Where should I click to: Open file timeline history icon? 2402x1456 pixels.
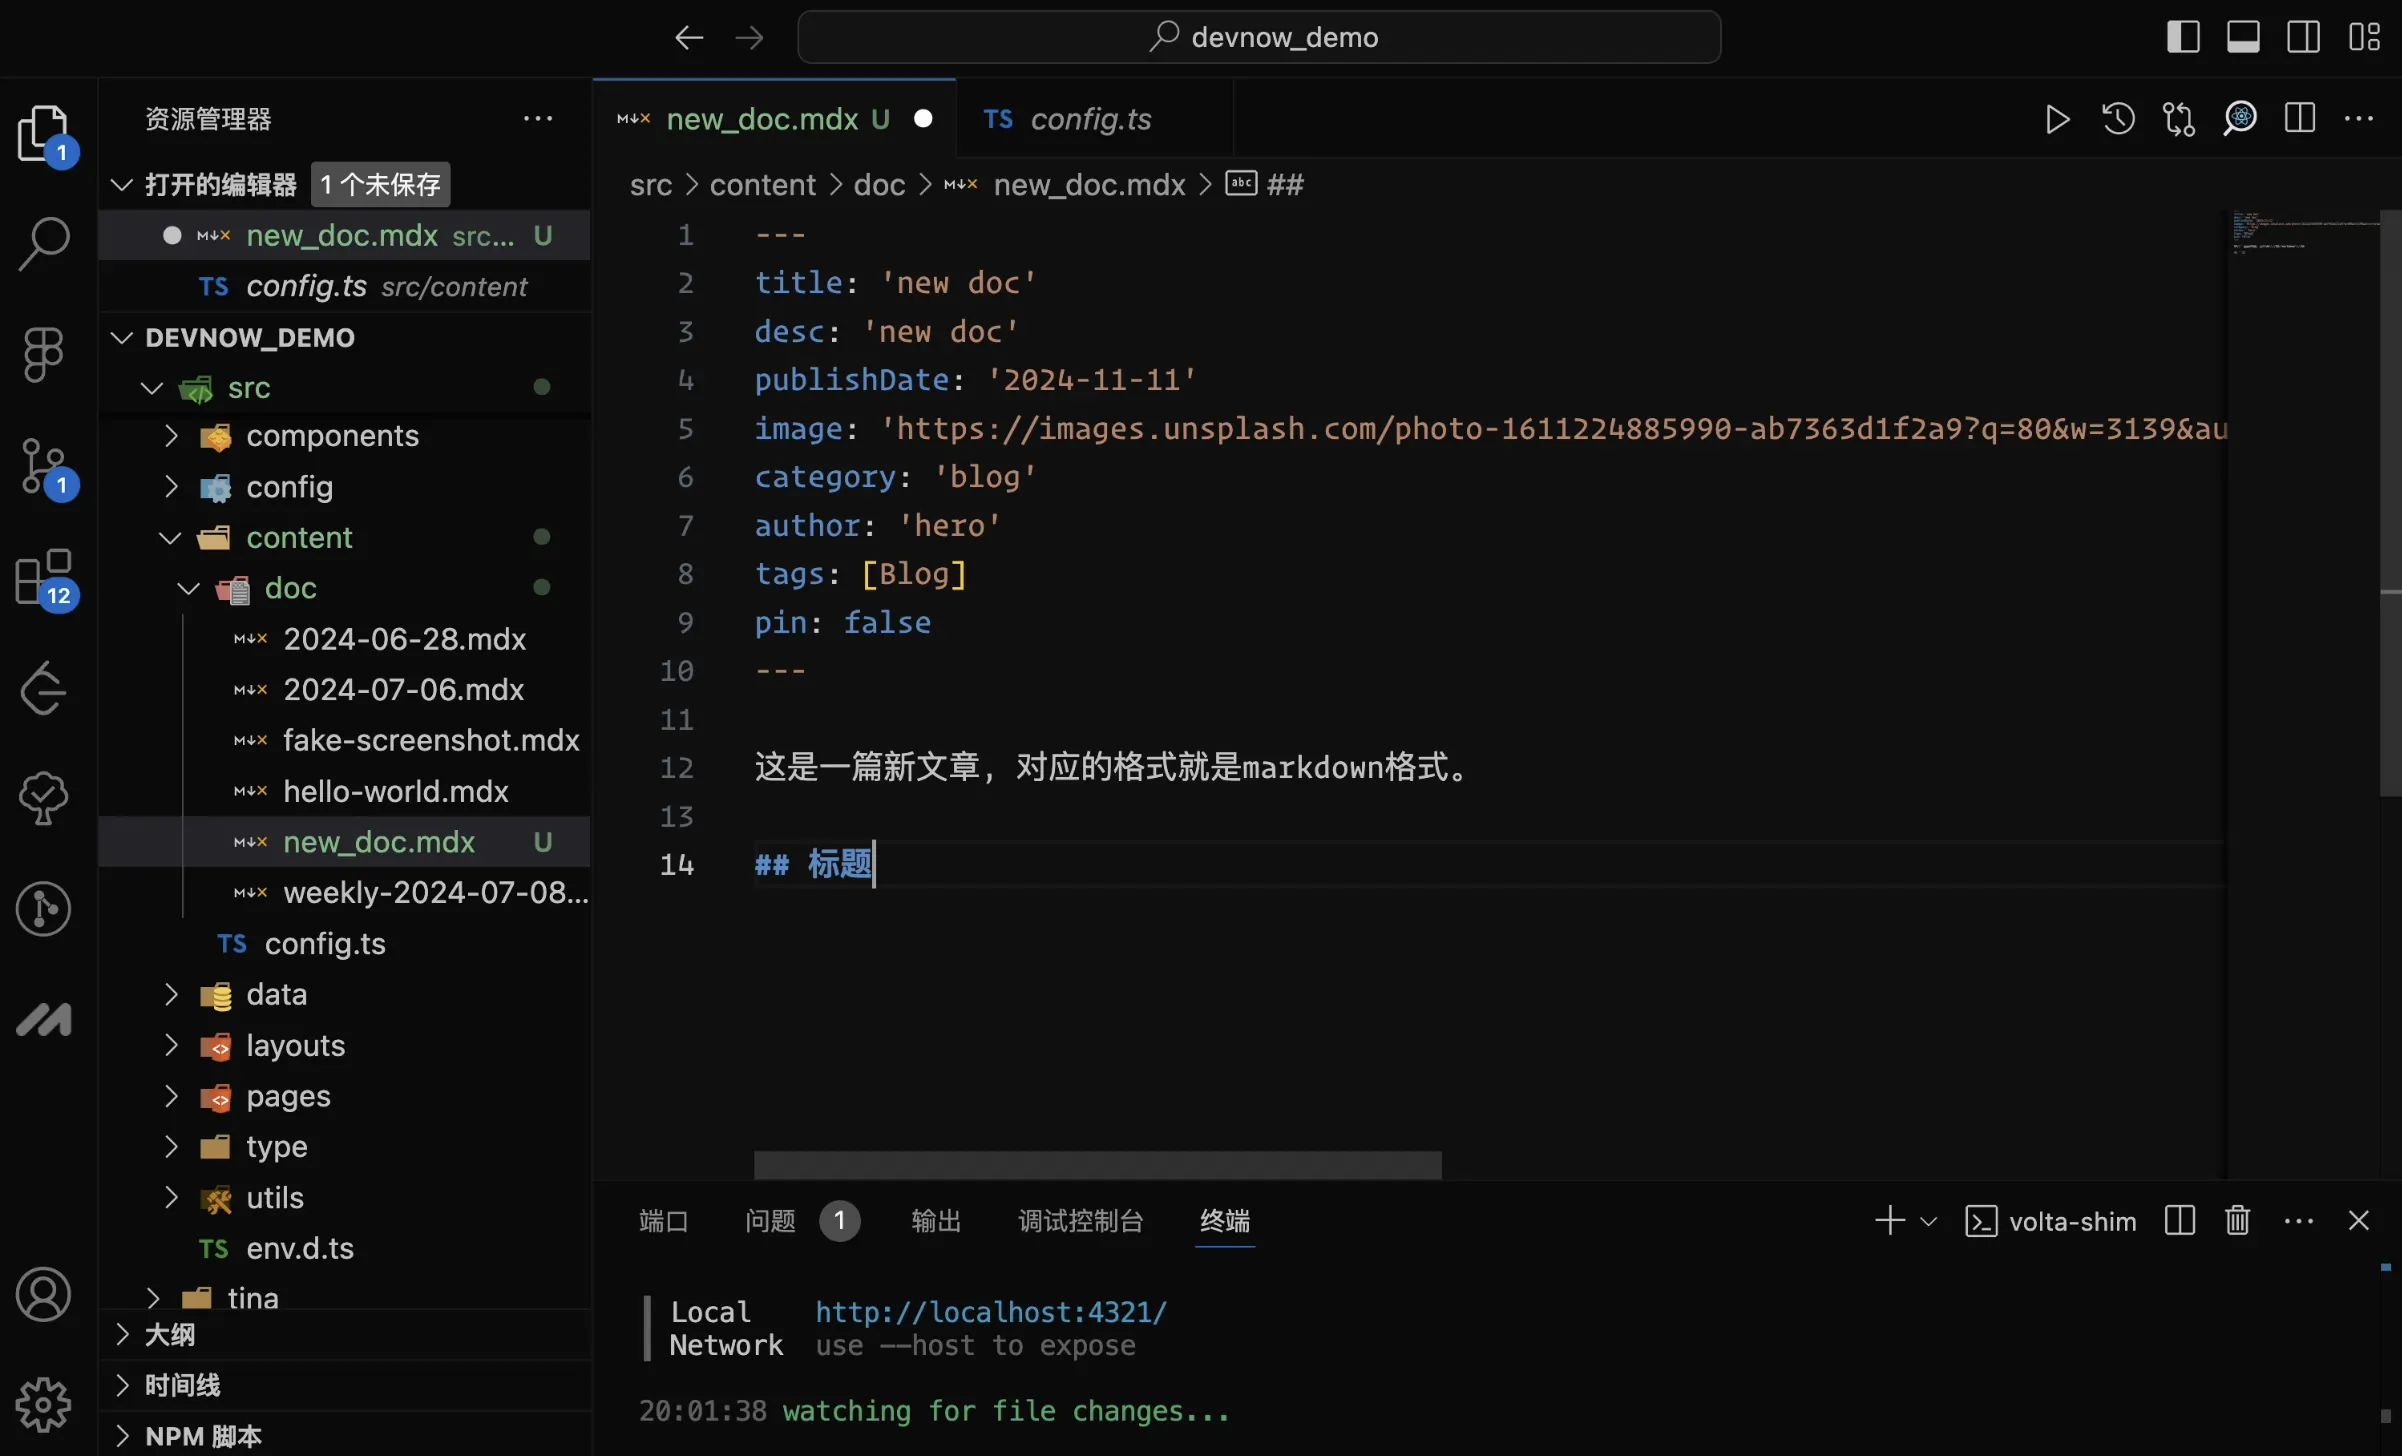coord(2118,120)
